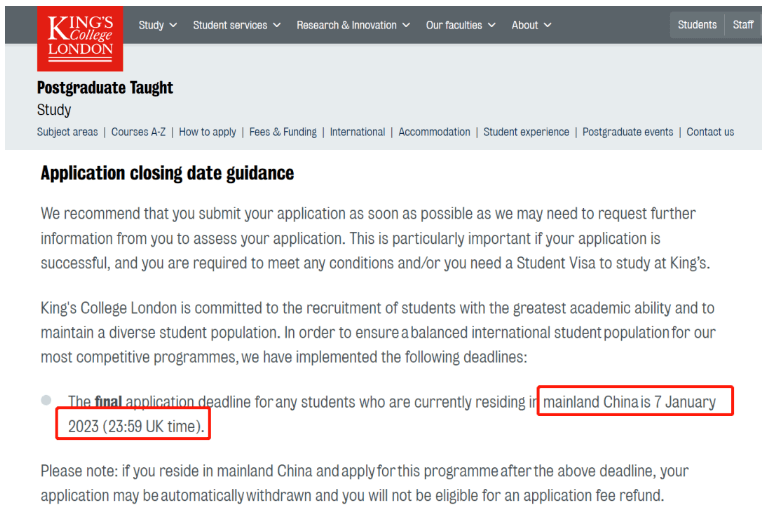Open the How to apply link
The width and height of the screenshot is (768, 514).
(x=207, y=132)
